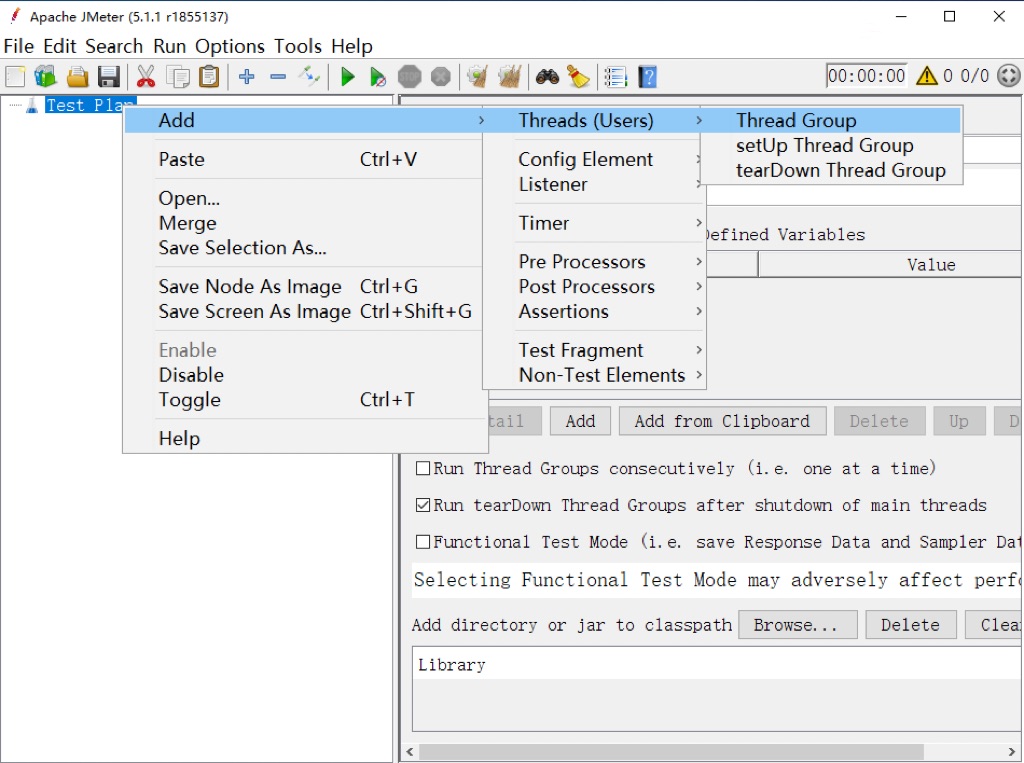Select Help in context menu
The height and width of the screenshot is (763, 1024).
(305, 438)
